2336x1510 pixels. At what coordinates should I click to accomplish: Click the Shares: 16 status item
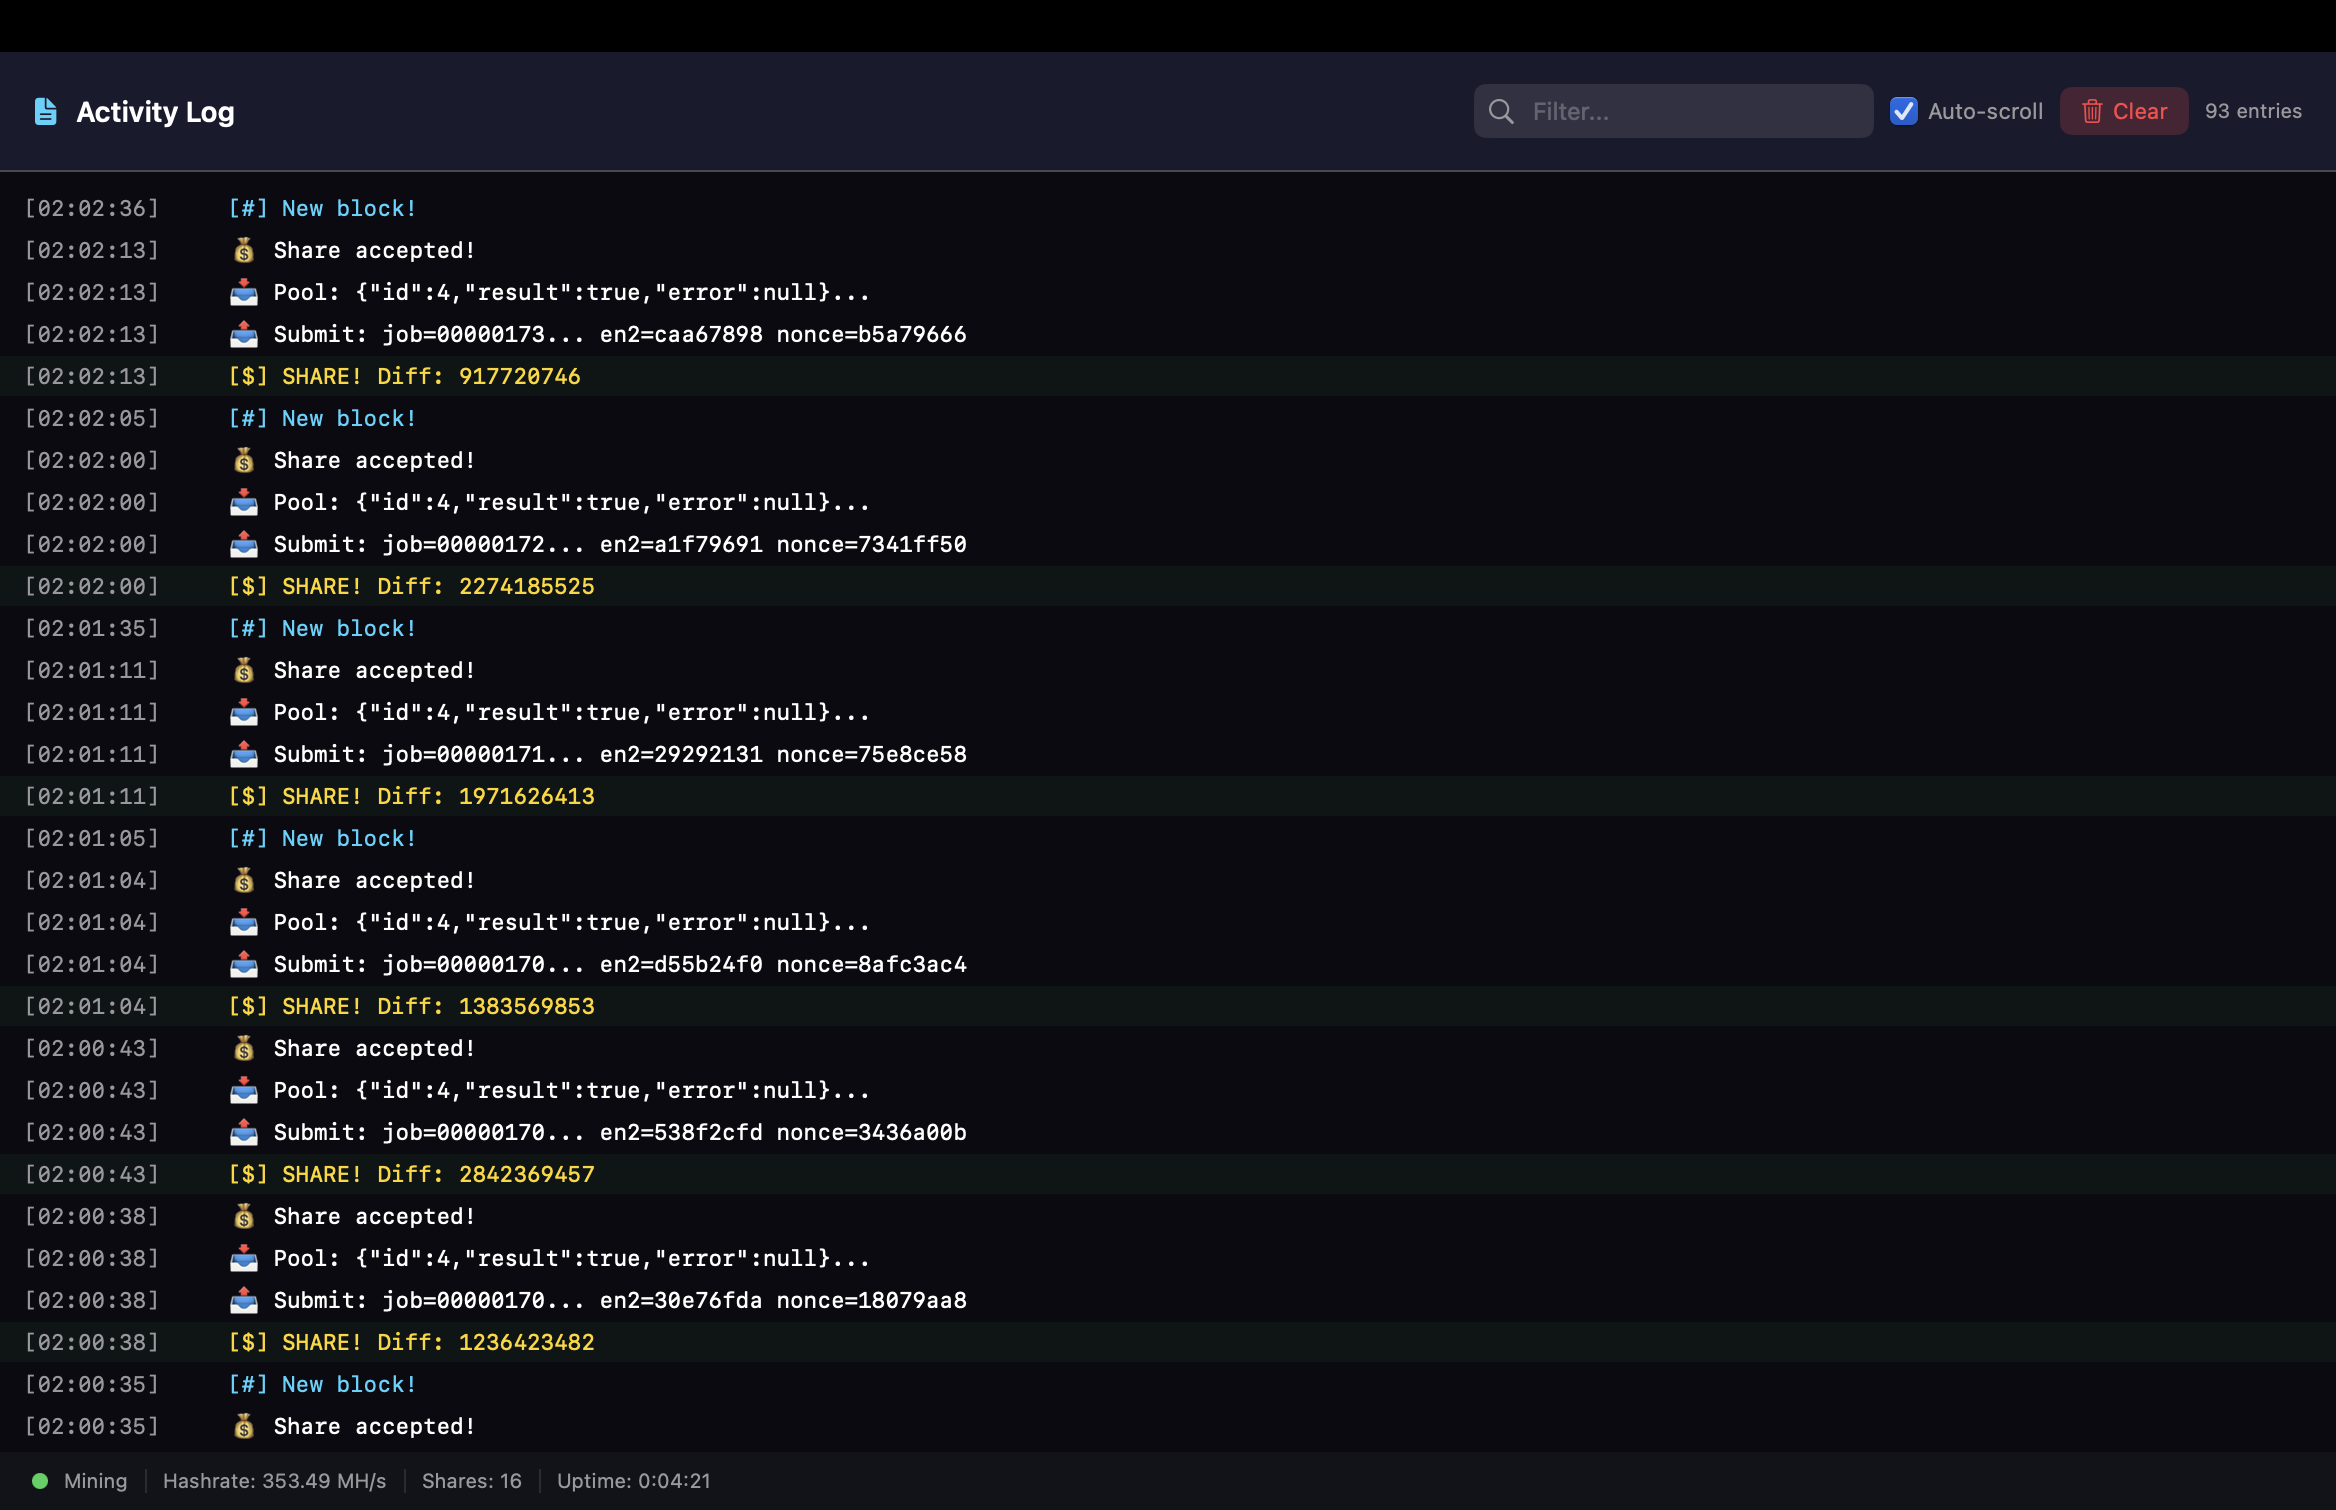[471, 1481]
